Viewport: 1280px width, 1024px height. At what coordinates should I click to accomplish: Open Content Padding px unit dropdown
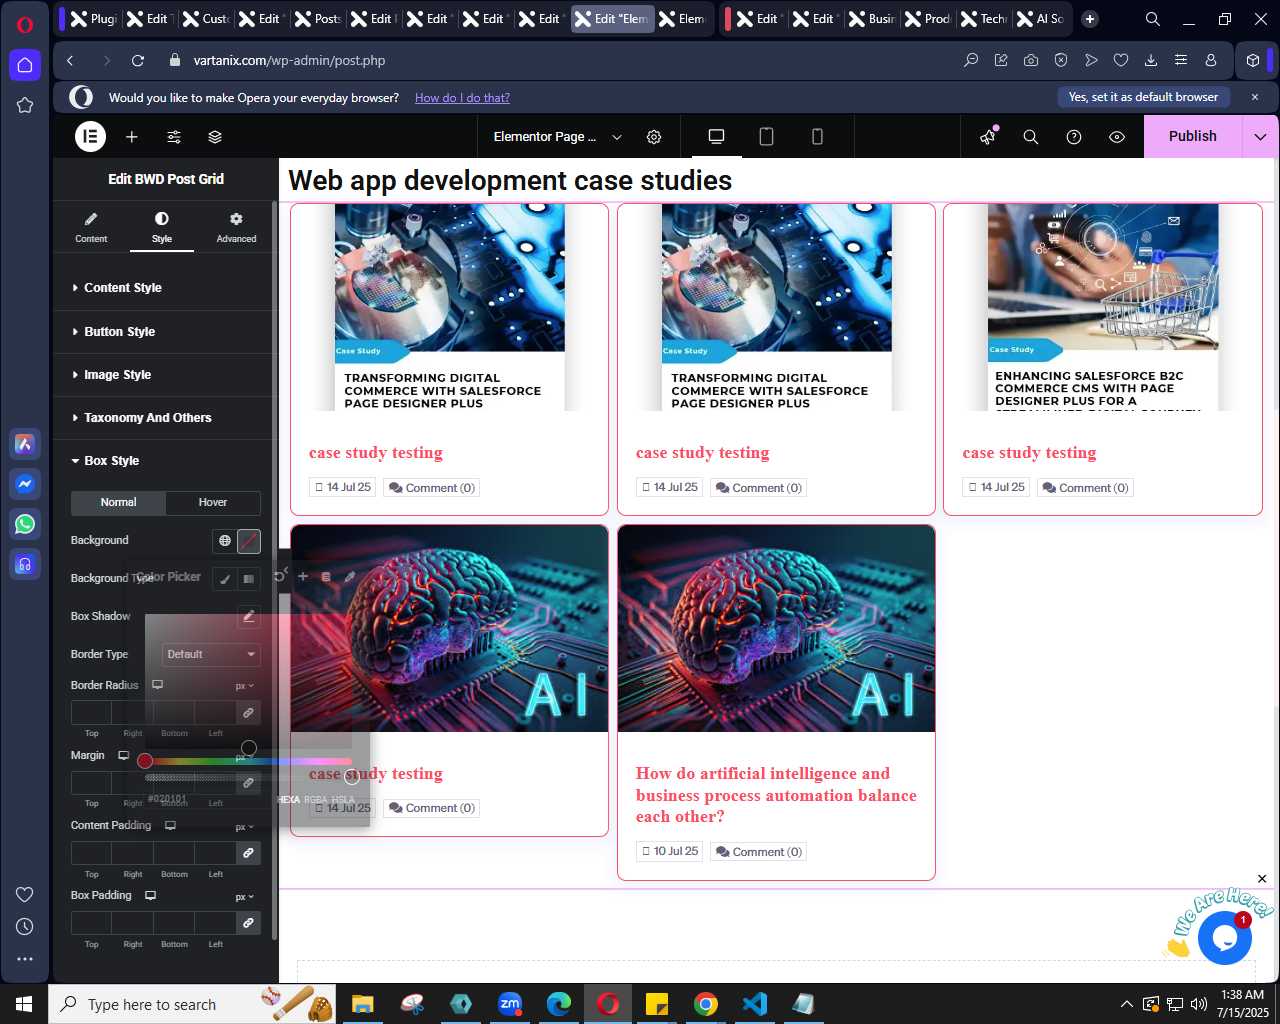click(244, 827)
